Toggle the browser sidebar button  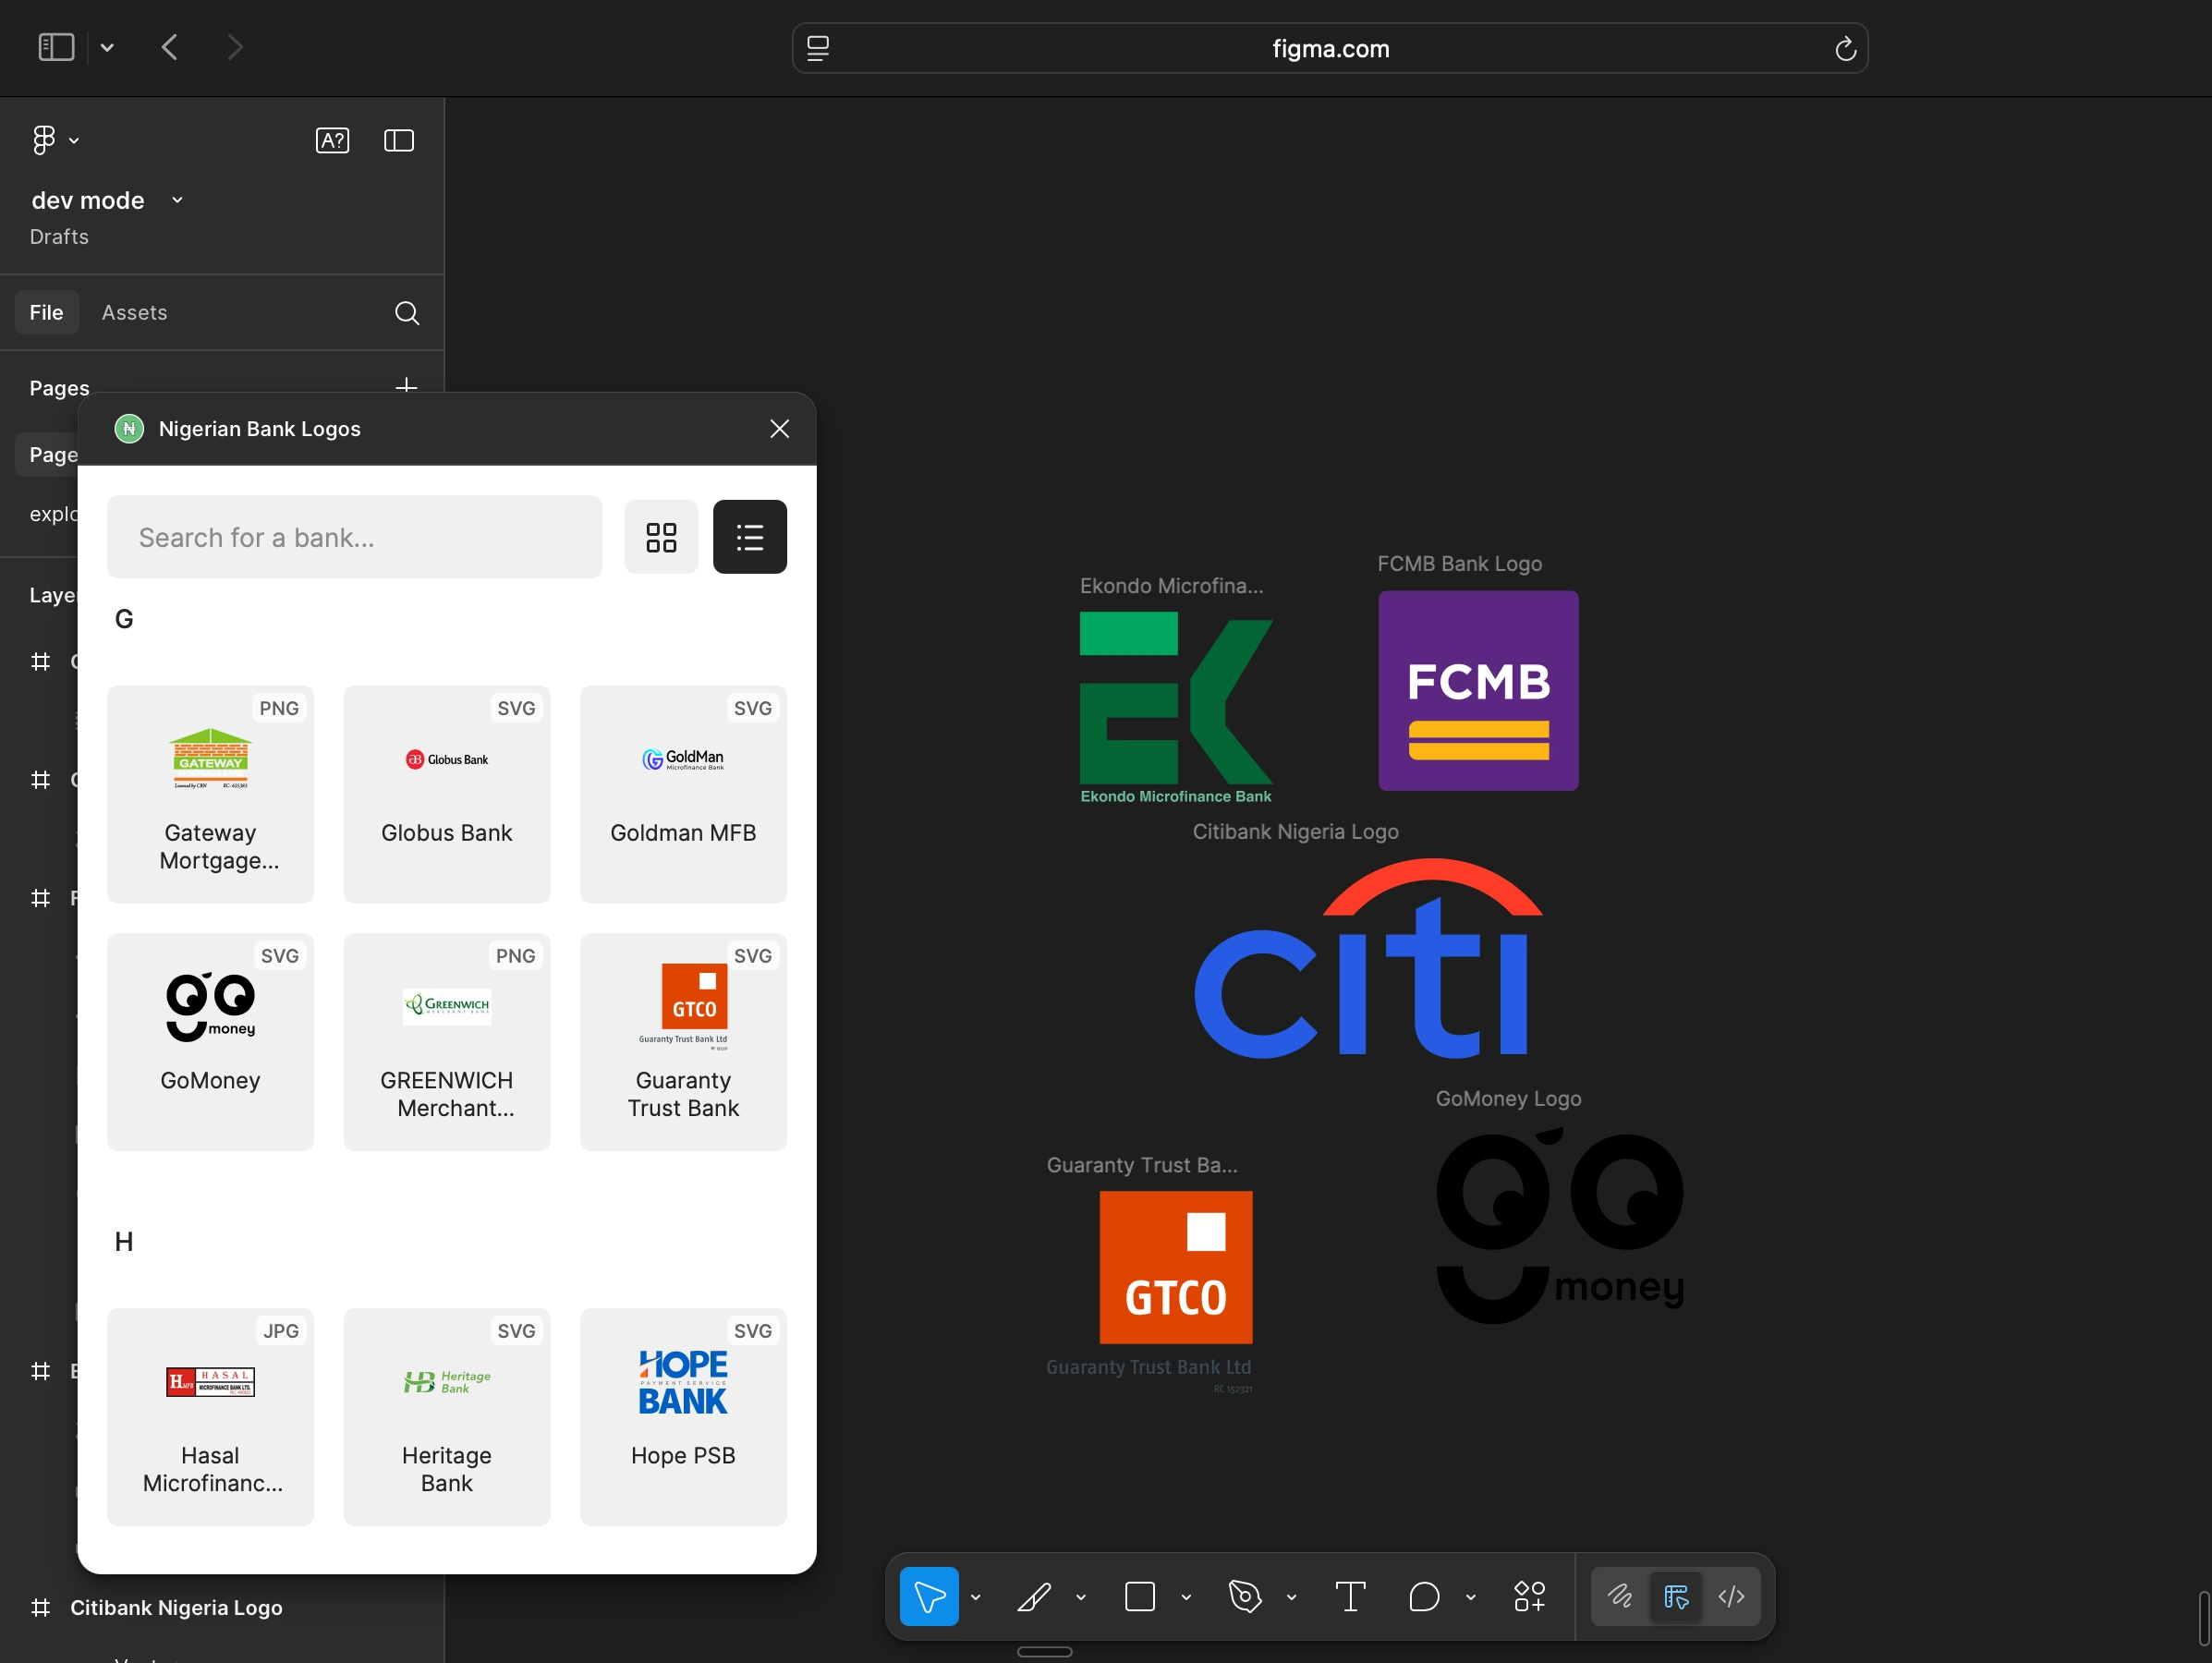click(x=56, y=47)
